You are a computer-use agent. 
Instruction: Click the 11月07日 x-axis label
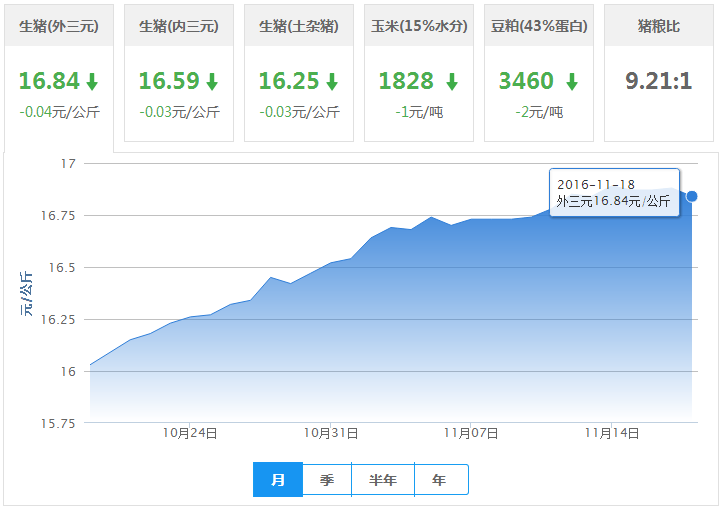471,433
